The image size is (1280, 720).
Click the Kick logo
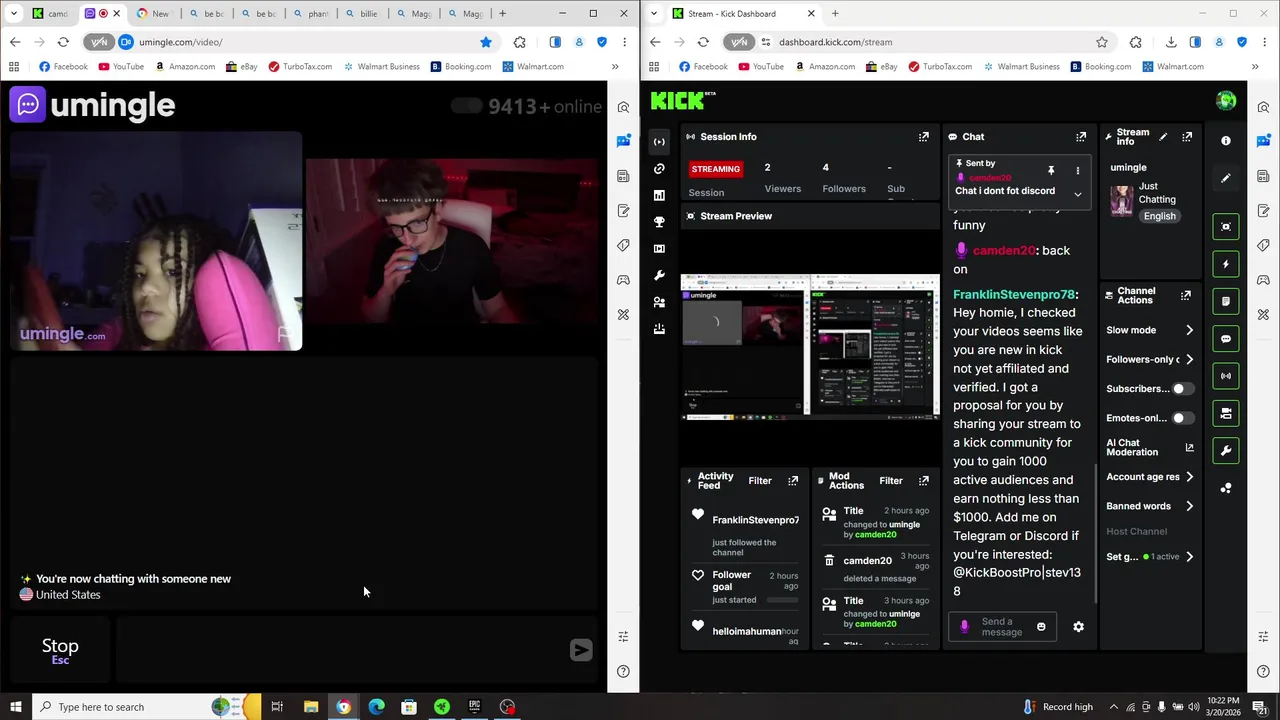coord(683,100)
